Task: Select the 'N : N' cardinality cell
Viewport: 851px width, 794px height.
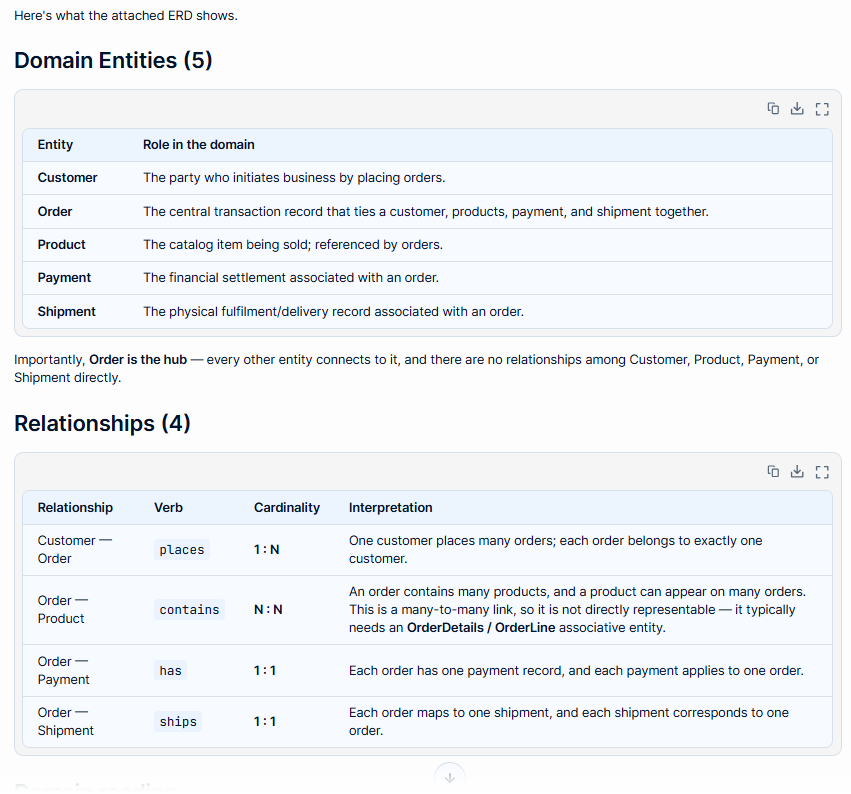Action: (268, 609)
